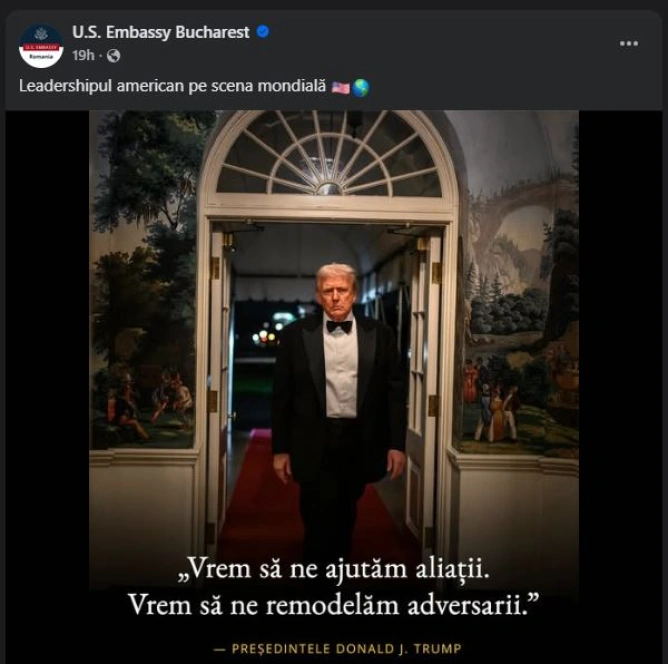Click the line 'Vrem să ne remodelăm adversarii'
The width and height of the screenshot is (668, 664).
(x=334, y=605)
